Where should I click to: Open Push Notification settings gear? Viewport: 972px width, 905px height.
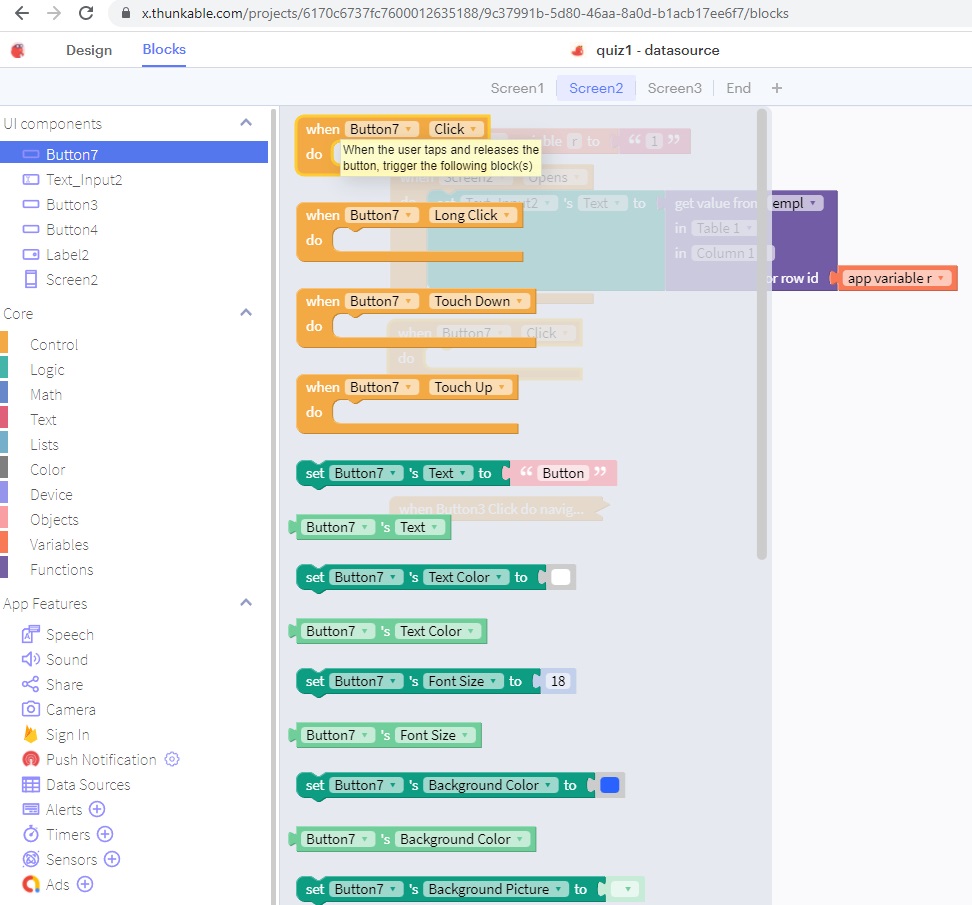(x=172, y=759)
